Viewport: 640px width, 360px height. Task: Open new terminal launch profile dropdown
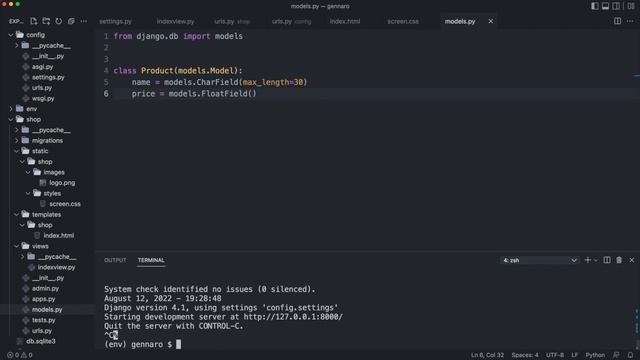(x=596, y=260)
